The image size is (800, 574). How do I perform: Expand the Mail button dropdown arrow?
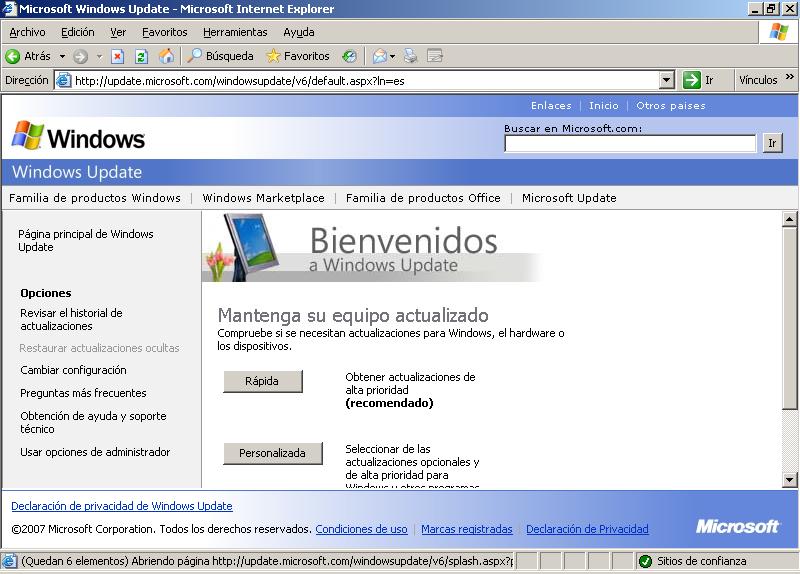[x=393, y=57]
